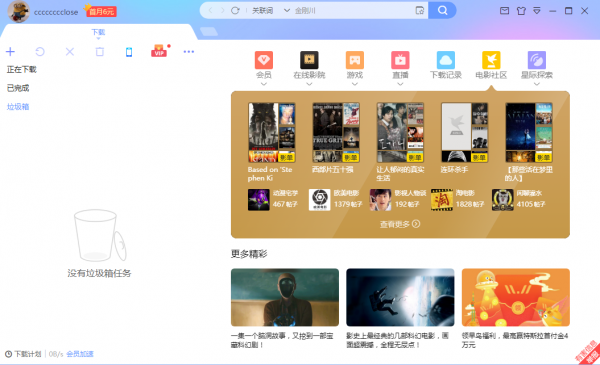This screenshot has height=365, width=600.
Task: Open the mobile phone icon in toolbar
Action: [x=129, y=52]
